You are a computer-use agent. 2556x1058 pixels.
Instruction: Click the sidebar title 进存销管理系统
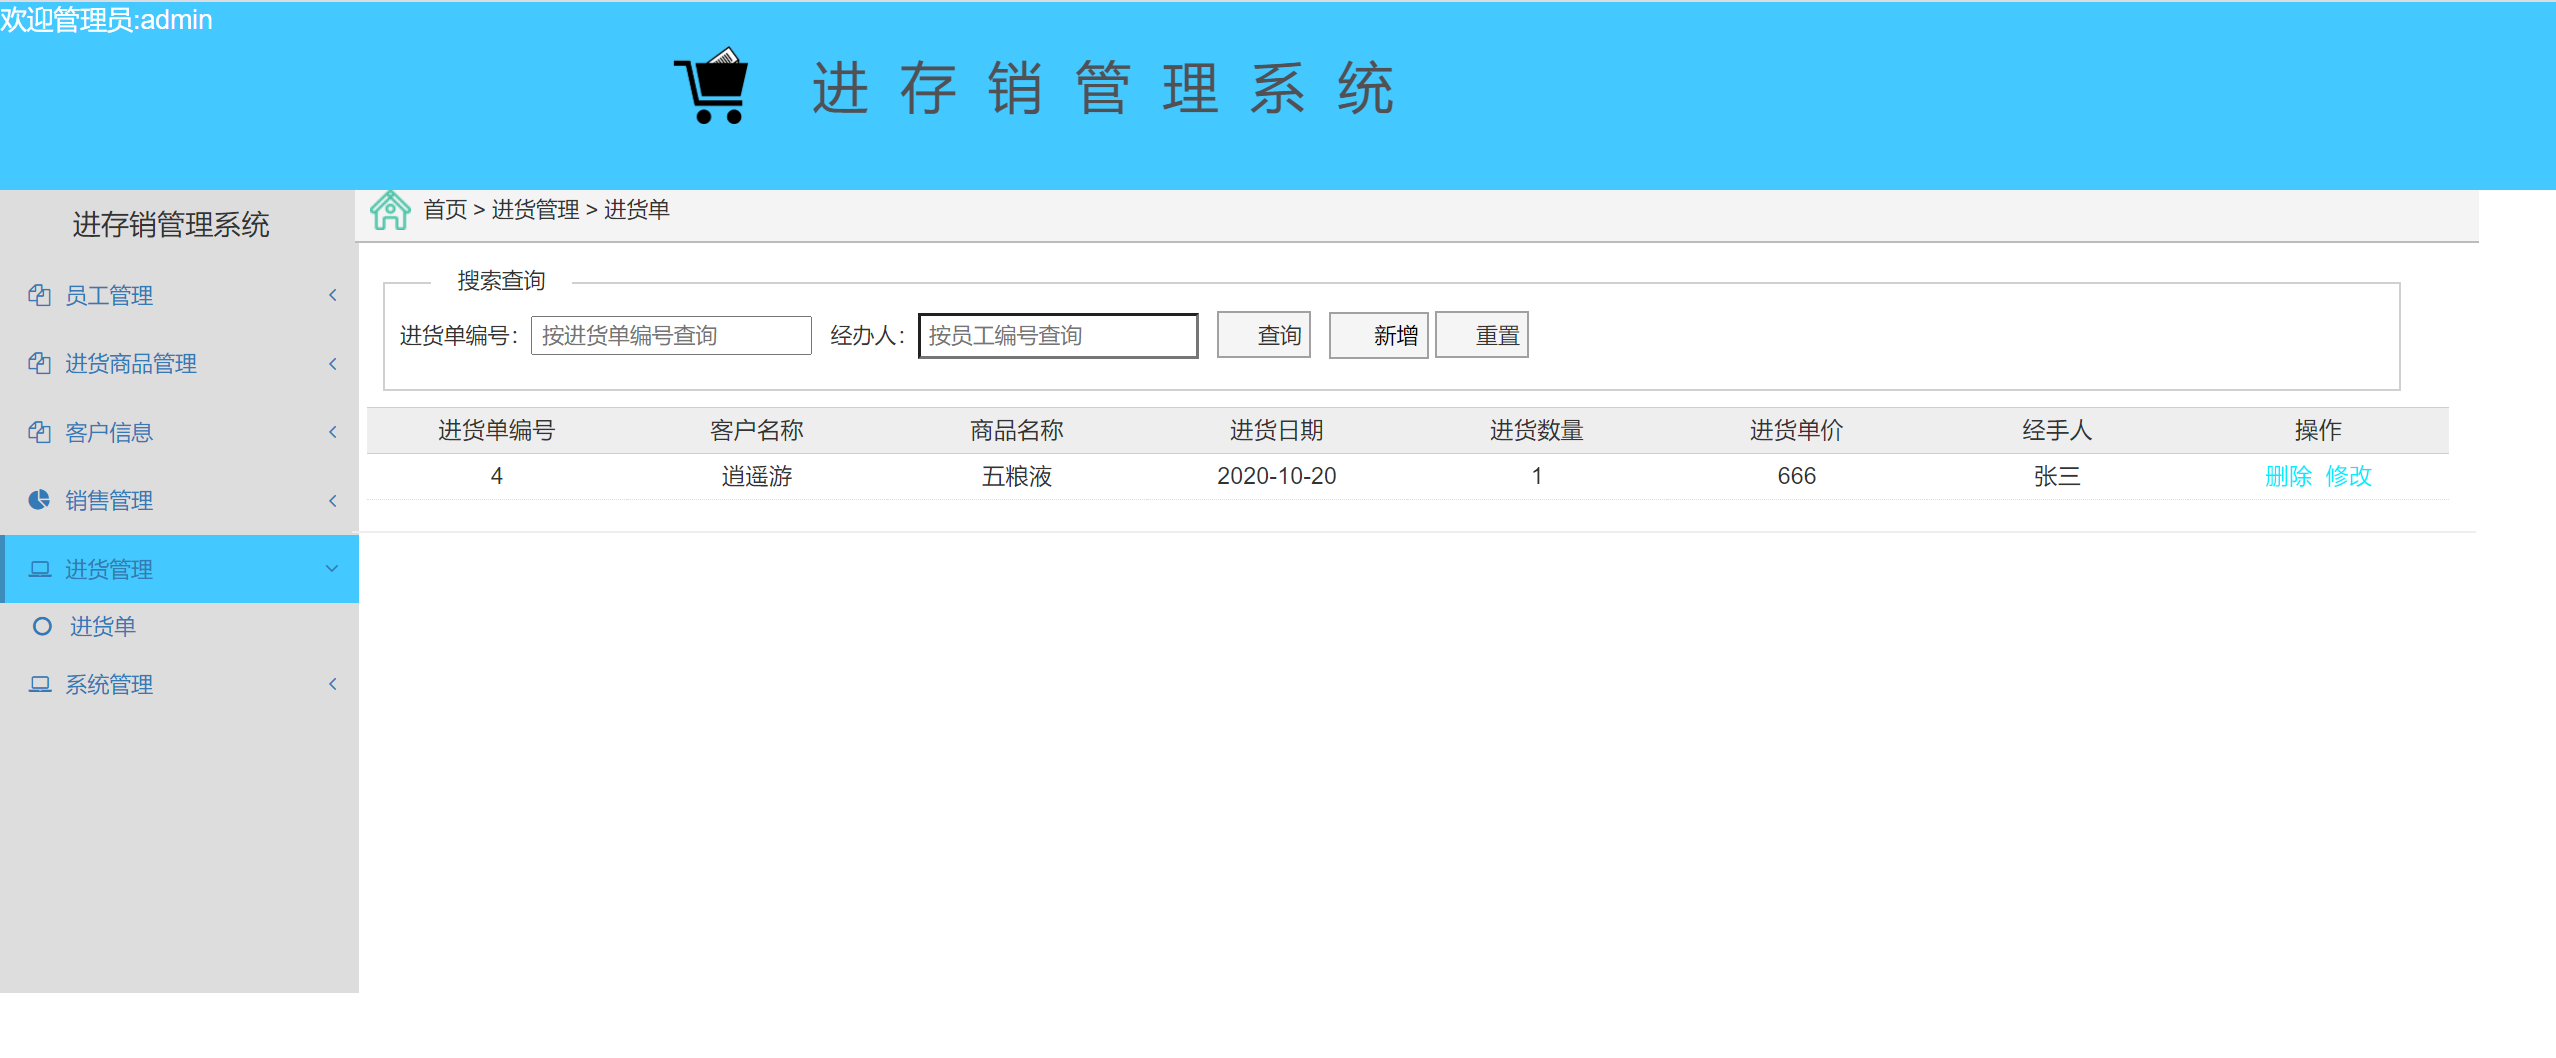point(170,224)
